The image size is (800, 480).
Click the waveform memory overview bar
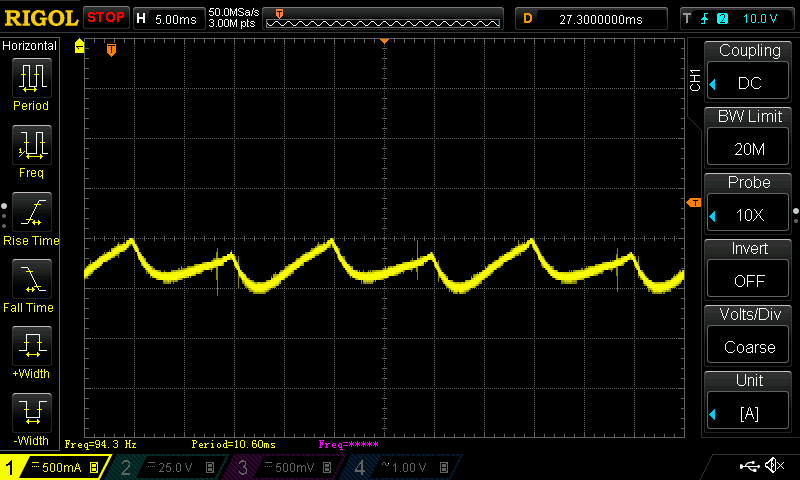(x=383, y=19)
